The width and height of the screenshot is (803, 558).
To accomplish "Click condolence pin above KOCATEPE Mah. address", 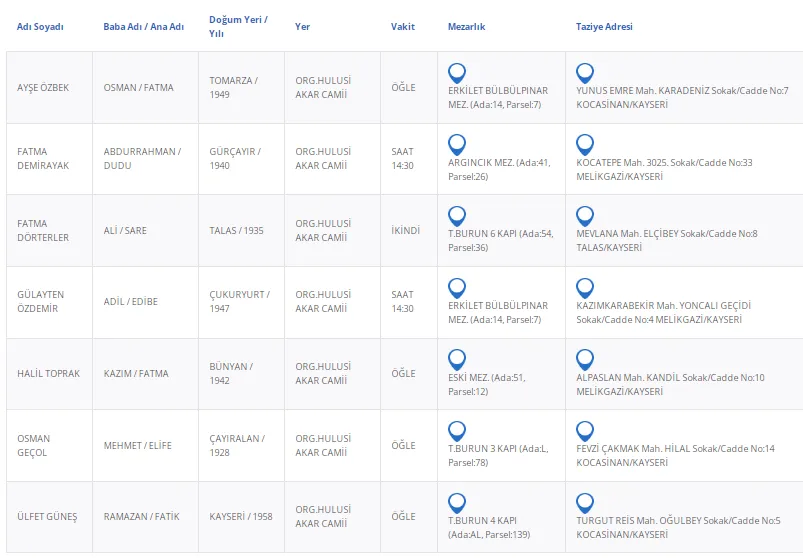I will [x=586, y=144].
